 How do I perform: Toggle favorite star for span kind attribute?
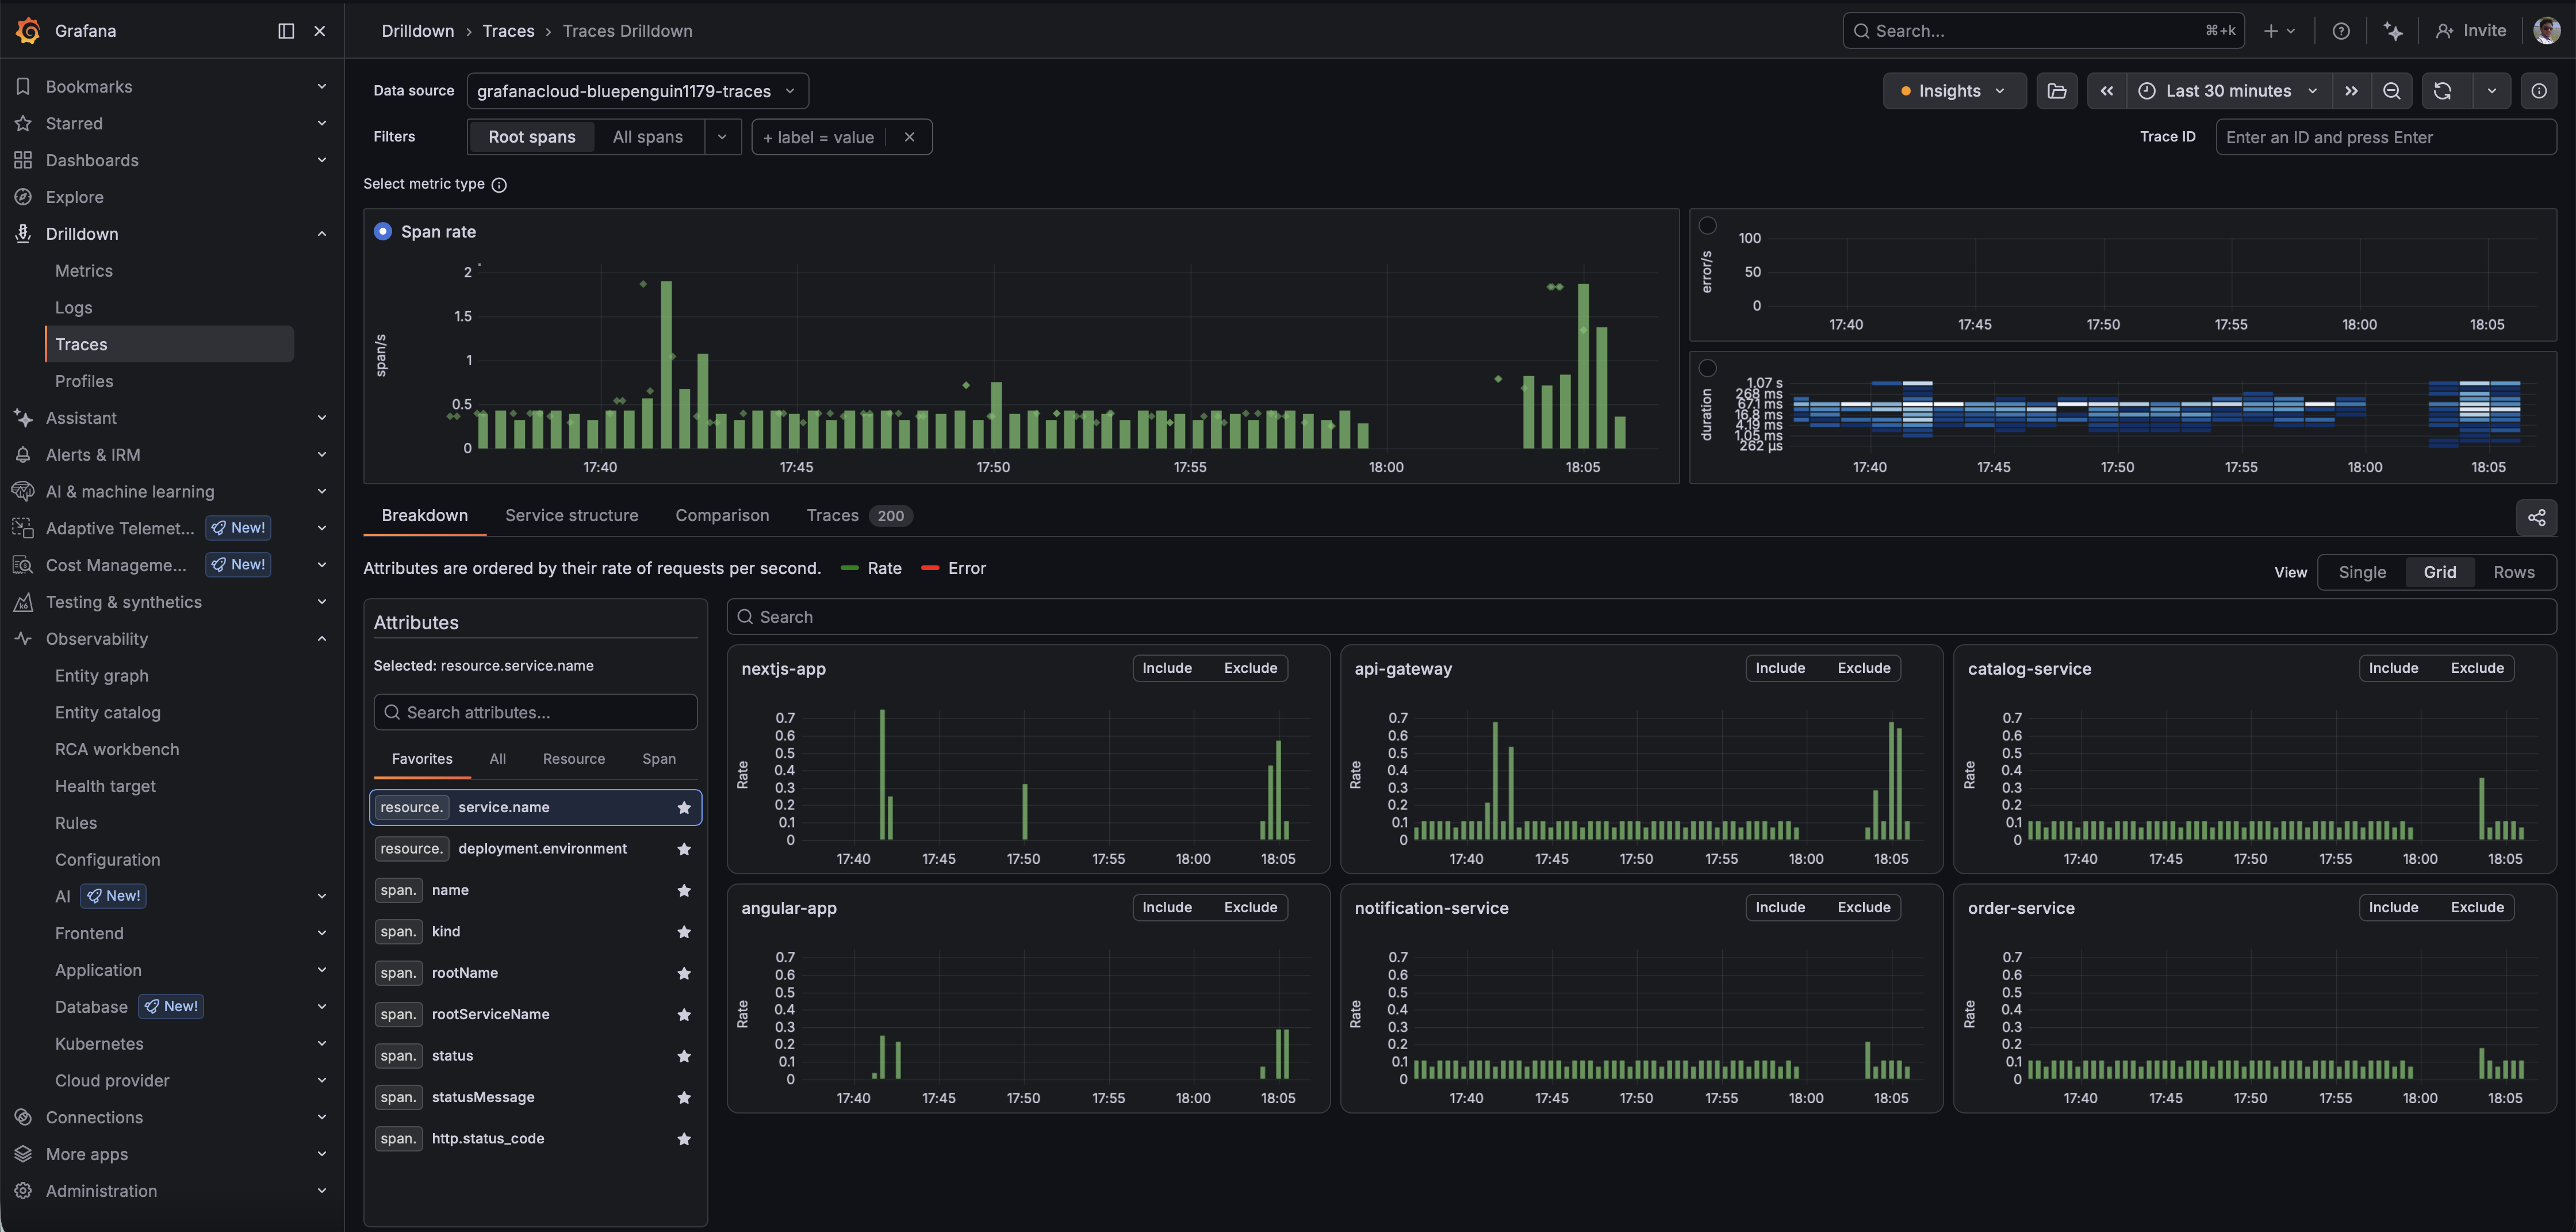pos(684,932)
